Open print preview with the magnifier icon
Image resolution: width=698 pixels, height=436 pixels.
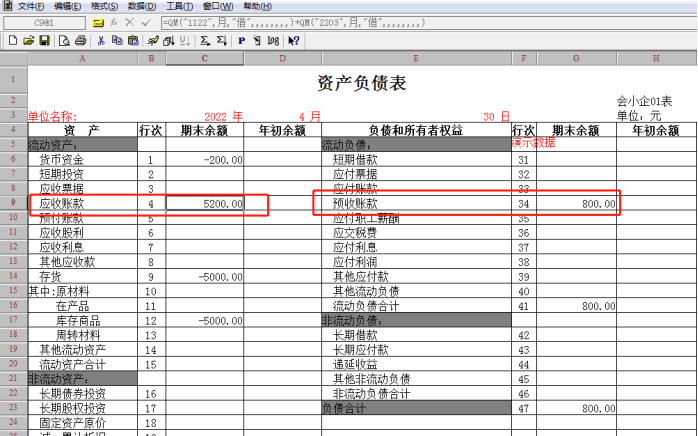64,41
